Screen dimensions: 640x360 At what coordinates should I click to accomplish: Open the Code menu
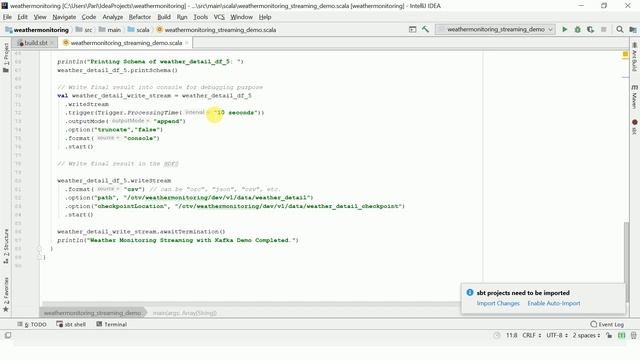tap(89, 17)
